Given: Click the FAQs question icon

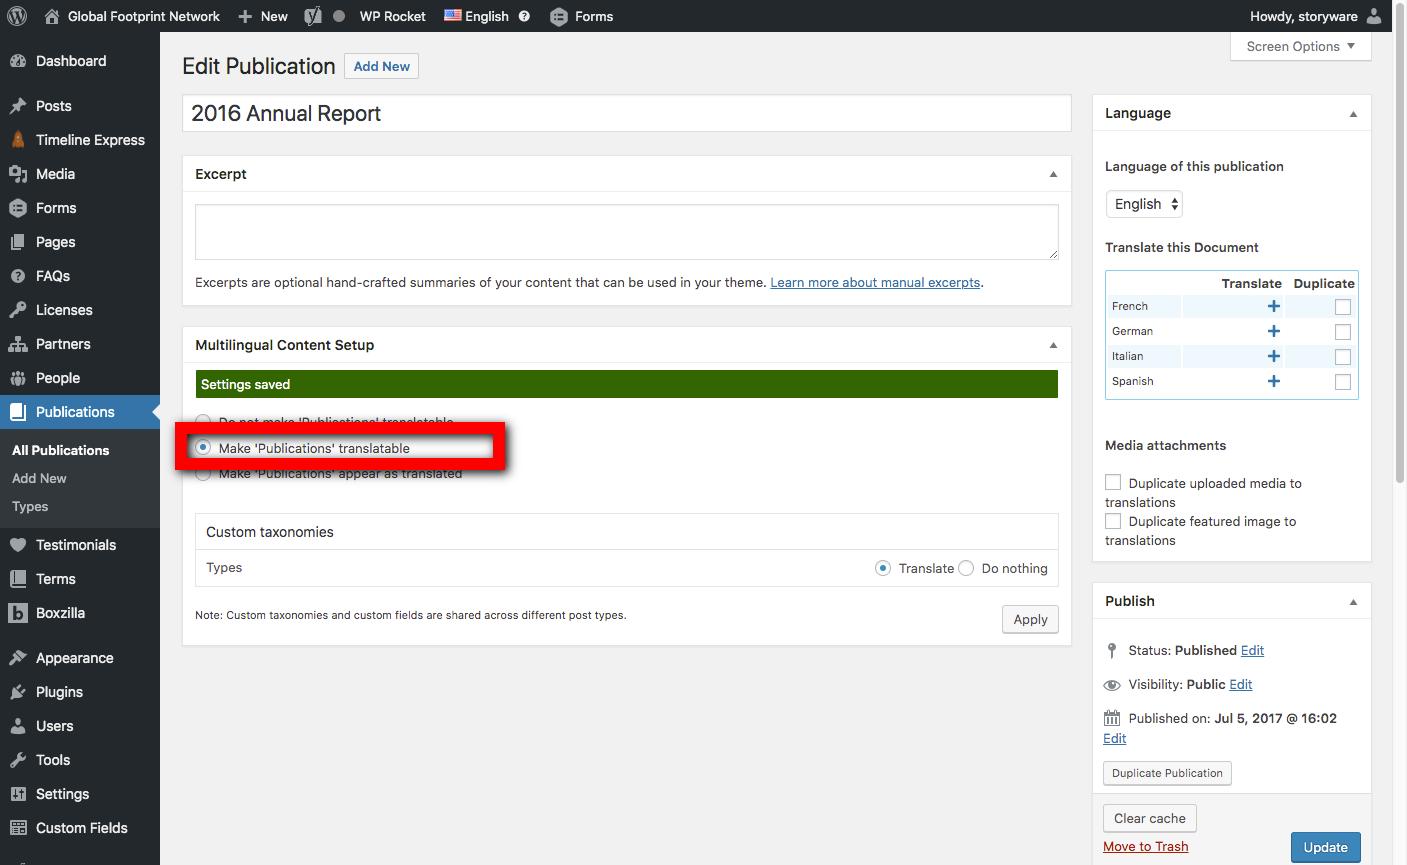Looking at the screenshot, I should 17,276.
